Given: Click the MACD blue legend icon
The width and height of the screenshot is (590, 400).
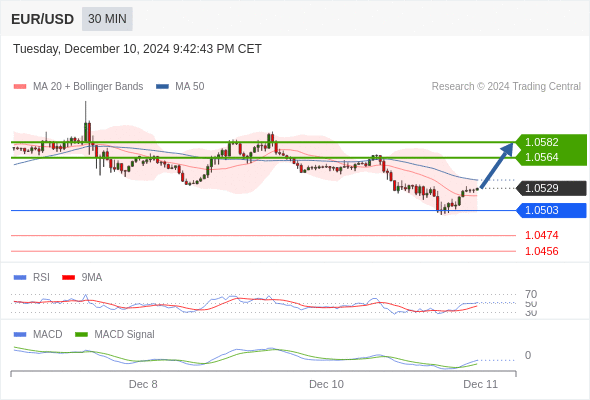Looking at the screenshot, I should 20,335.
